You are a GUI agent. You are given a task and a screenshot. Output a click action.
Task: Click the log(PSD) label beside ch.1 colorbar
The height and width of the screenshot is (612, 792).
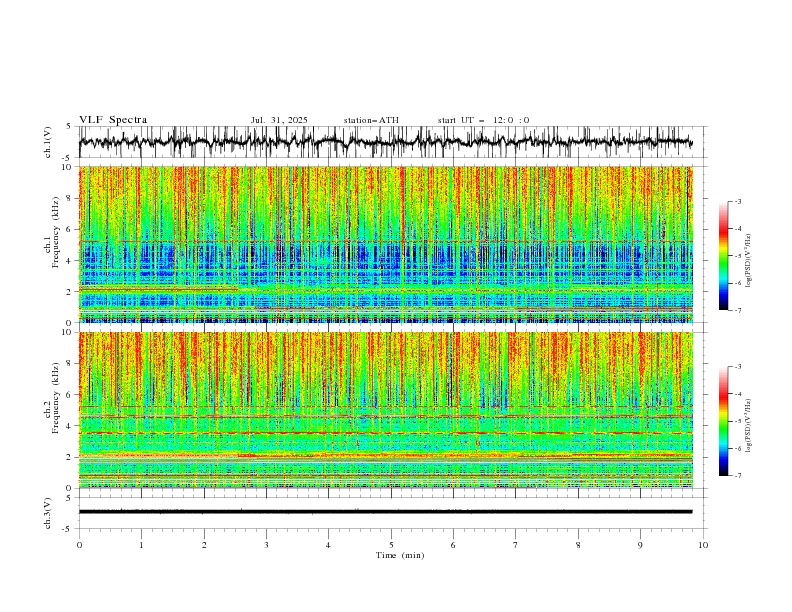coord(749,261)
